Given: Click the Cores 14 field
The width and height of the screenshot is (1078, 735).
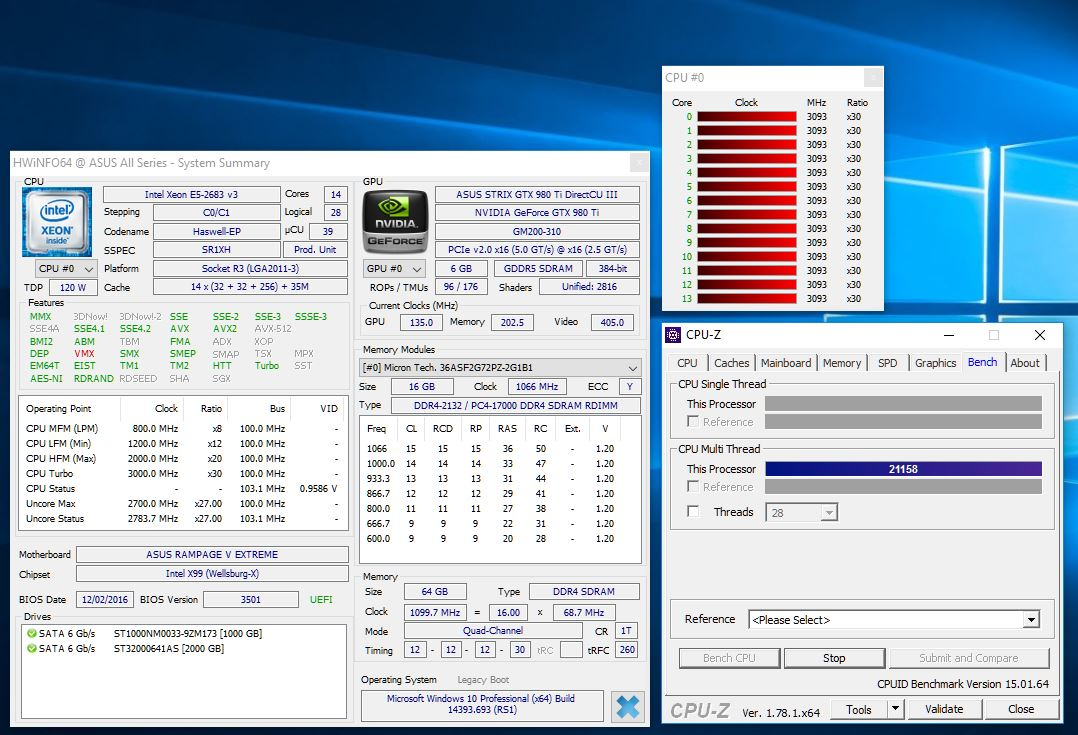Looking at the screenshot, I should pos(336,195).
